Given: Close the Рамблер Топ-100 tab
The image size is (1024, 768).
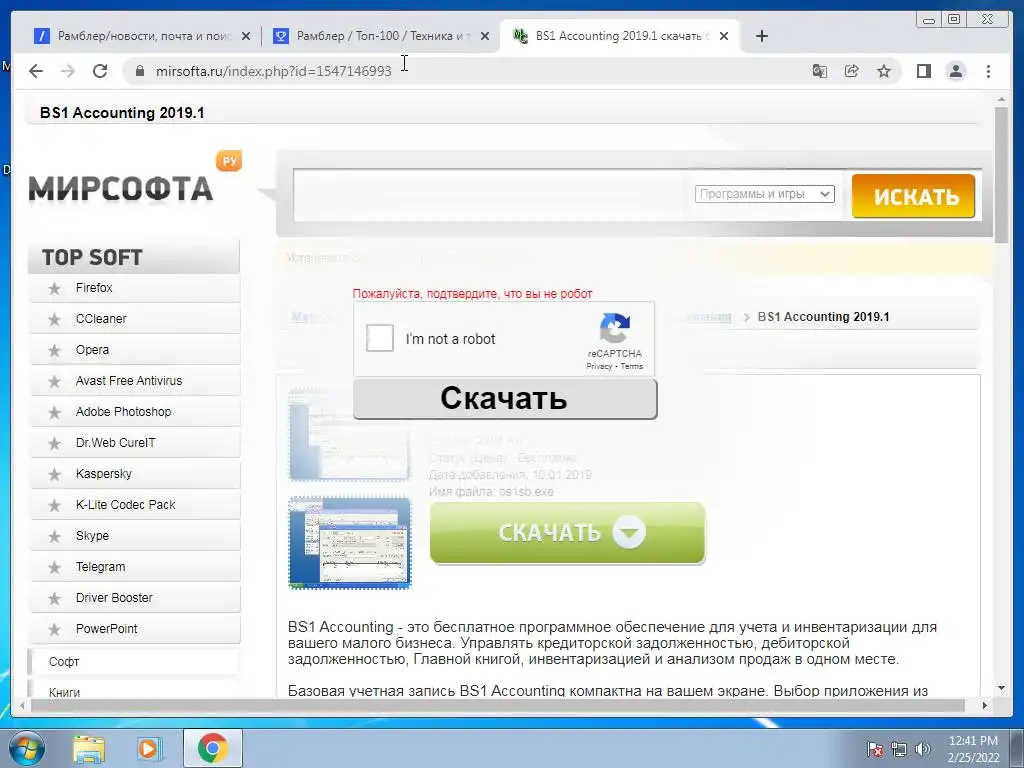Looking at the screenshot, I should click(485, 37).
